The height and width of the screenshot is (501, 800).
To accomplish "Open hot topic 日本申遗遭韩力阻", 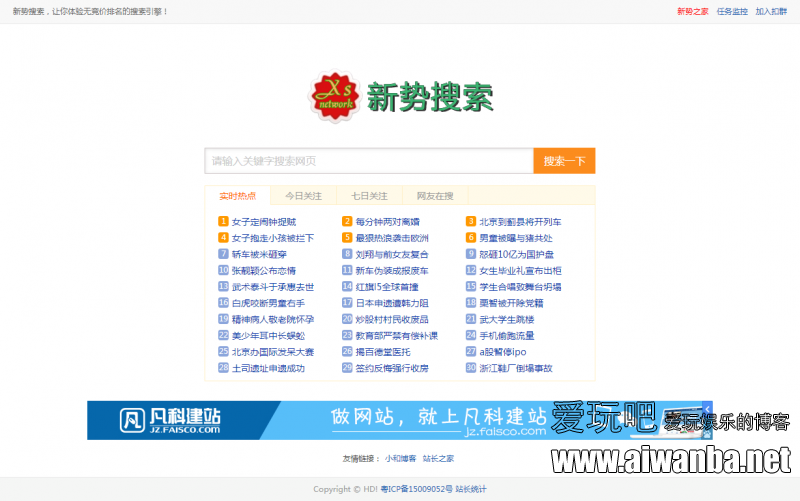I will pos(392,304).
